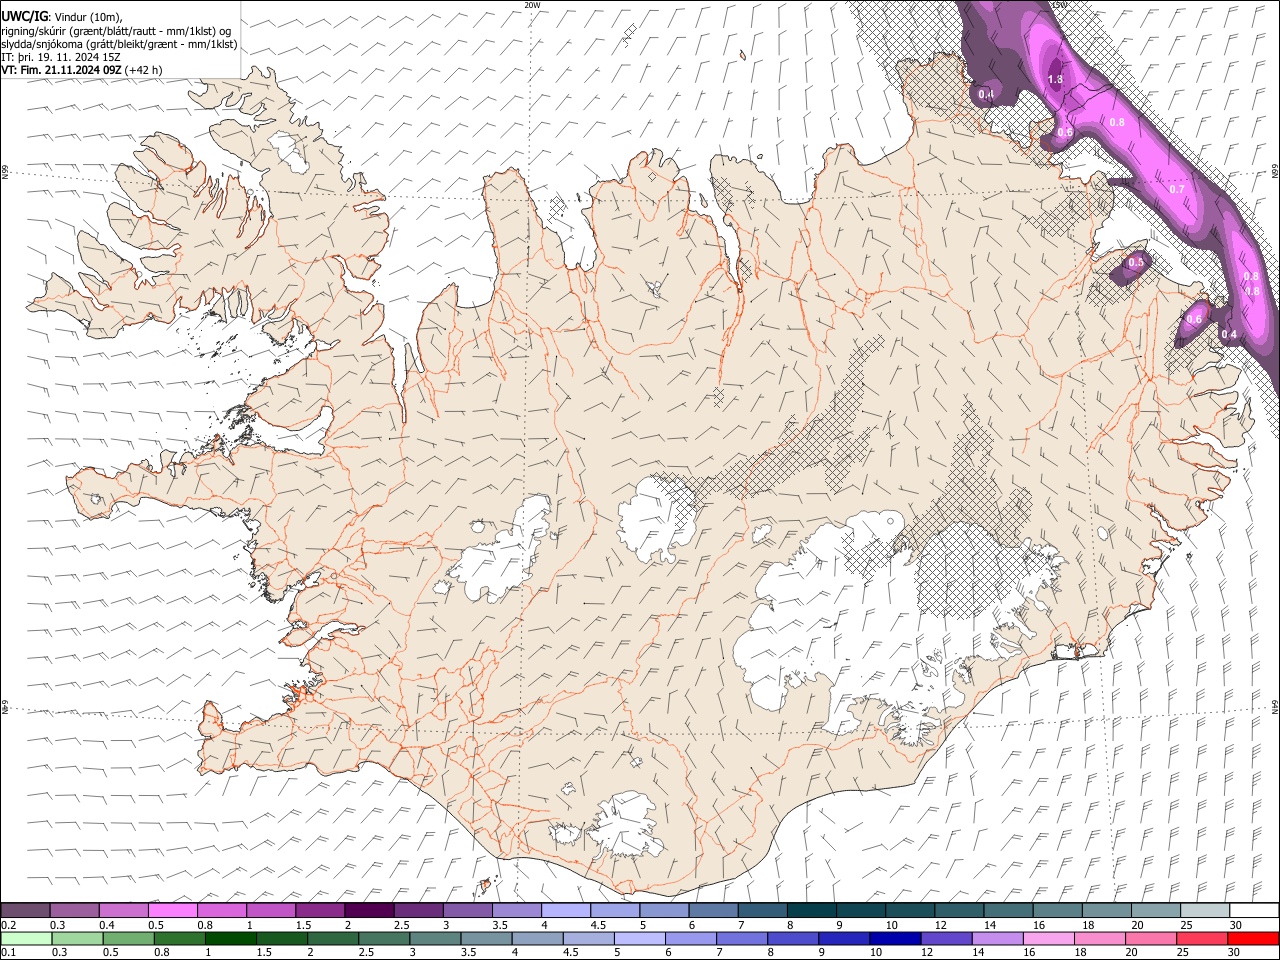Select white upper legend swatch after 30
Screen dimensions: 1280x960
point(1254,911)
